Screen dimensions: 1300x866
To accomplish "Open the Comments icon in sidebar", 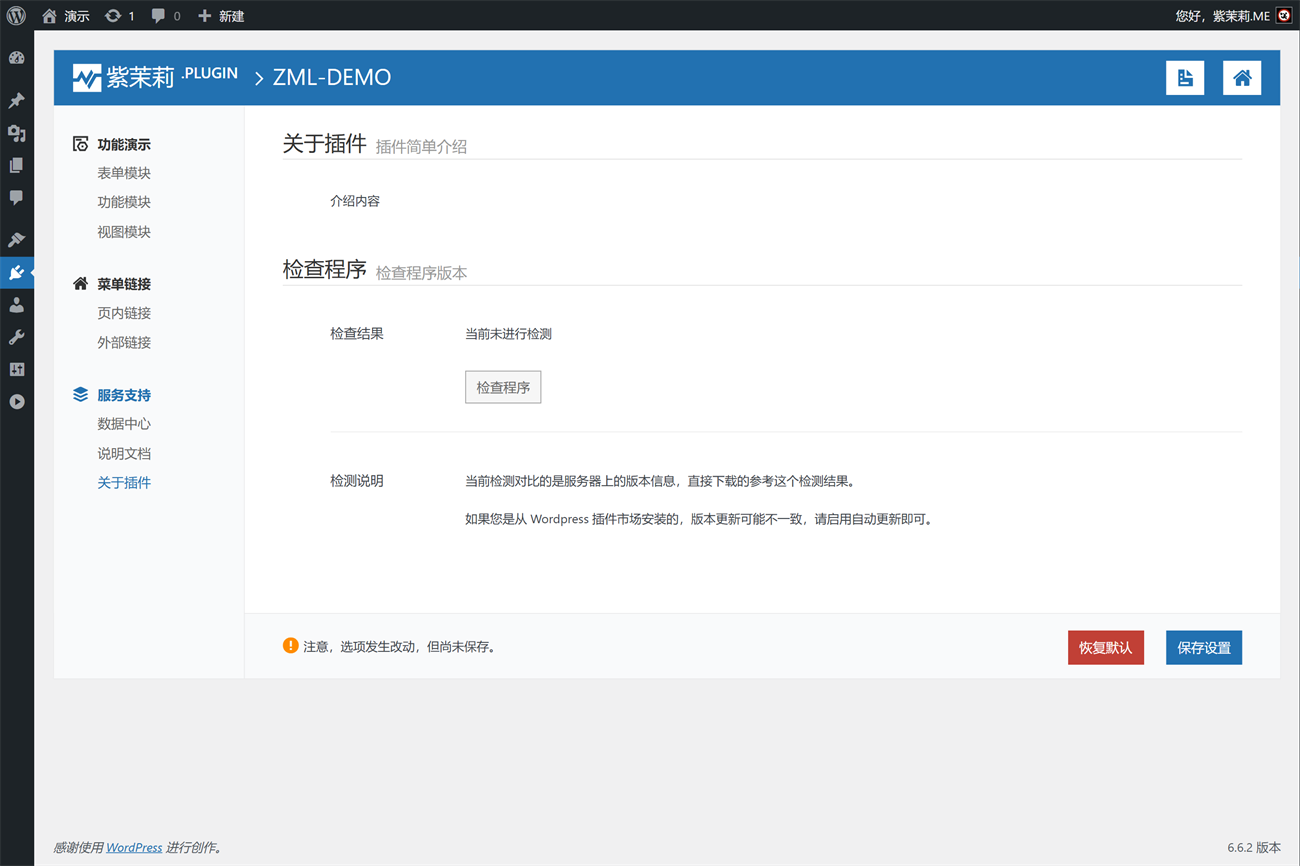I will click(16, 198).
